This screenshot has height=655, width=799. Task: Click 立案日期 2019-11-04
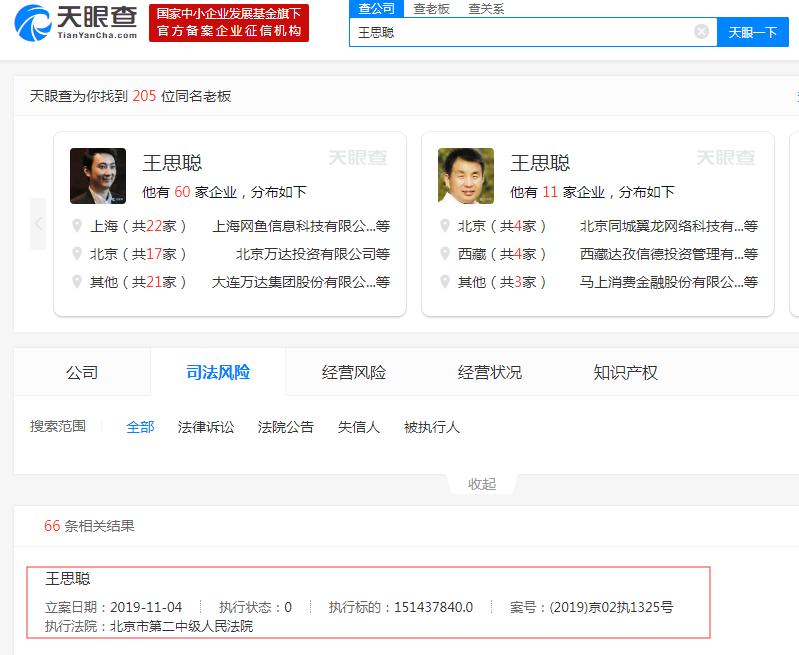(146, 607)
